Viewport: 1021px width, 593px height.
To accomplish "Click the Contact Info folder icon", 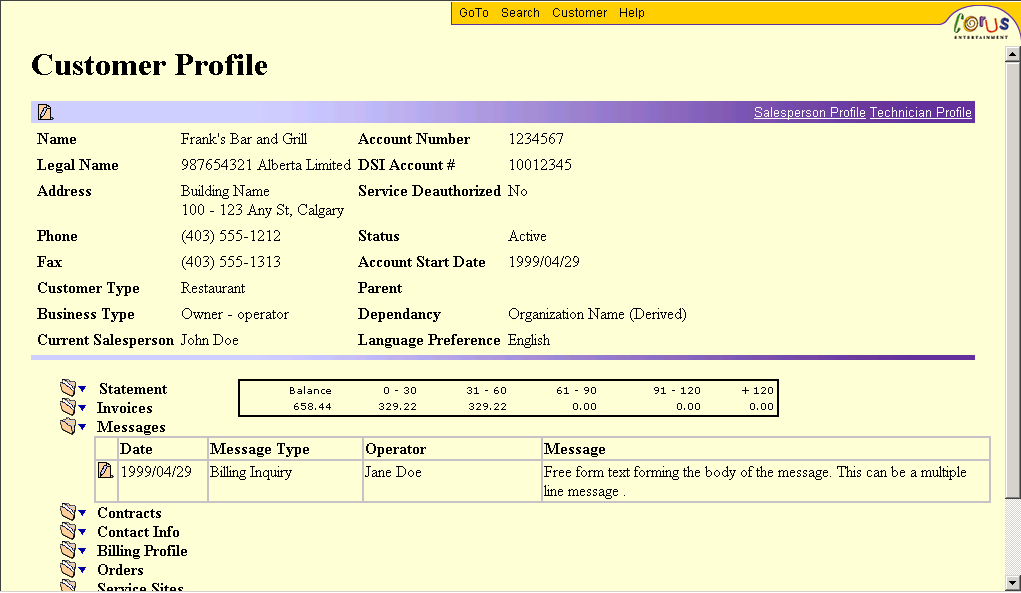I will coord(68,531).
